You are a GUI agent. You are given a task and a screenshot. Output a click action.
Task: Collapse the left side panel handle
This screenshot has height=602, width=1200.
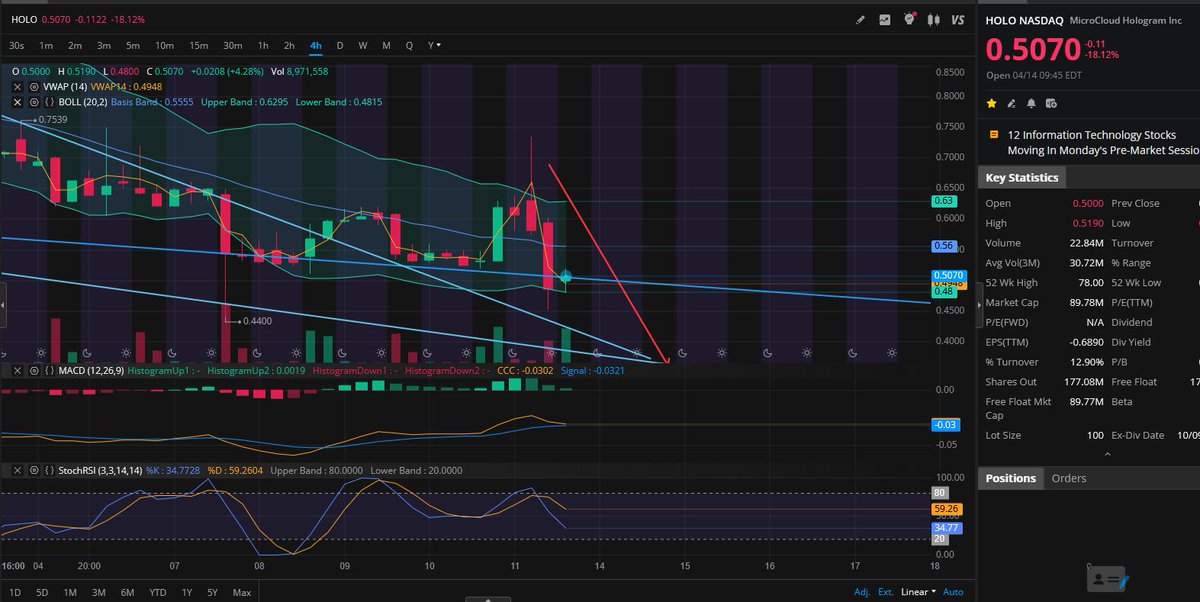pyautogui.click(x=3, y=304)
